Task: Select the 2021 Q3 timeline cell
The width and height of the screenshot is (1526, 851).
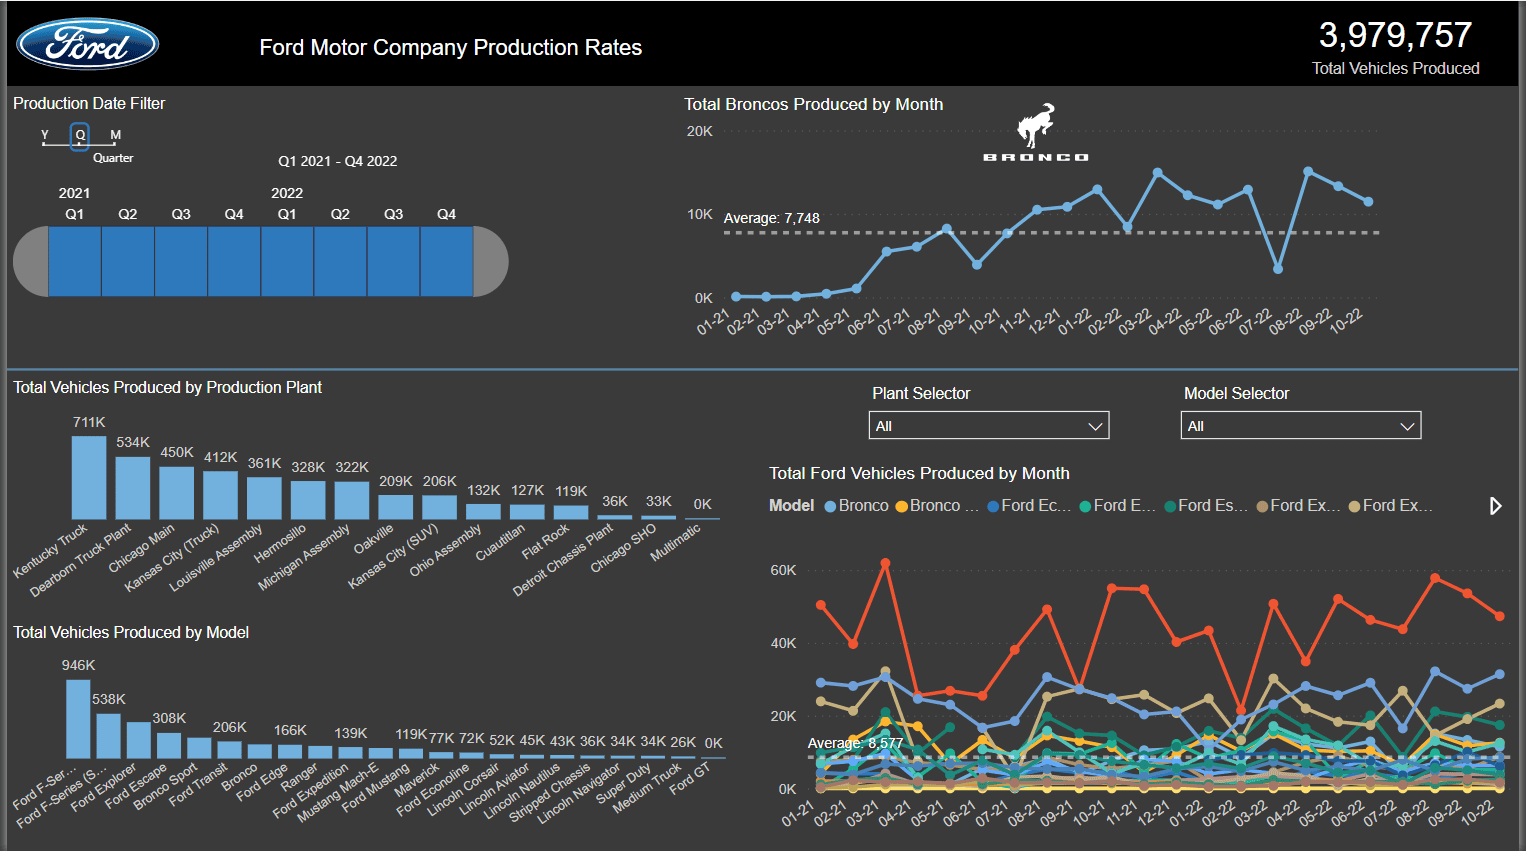Action: (x=181, y=261)
